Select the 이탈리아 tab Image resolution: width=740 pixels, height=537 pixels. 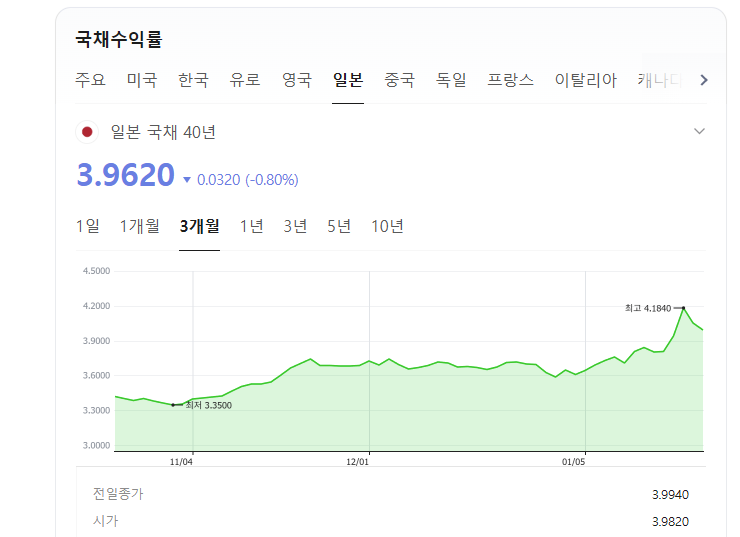(586, 80)
